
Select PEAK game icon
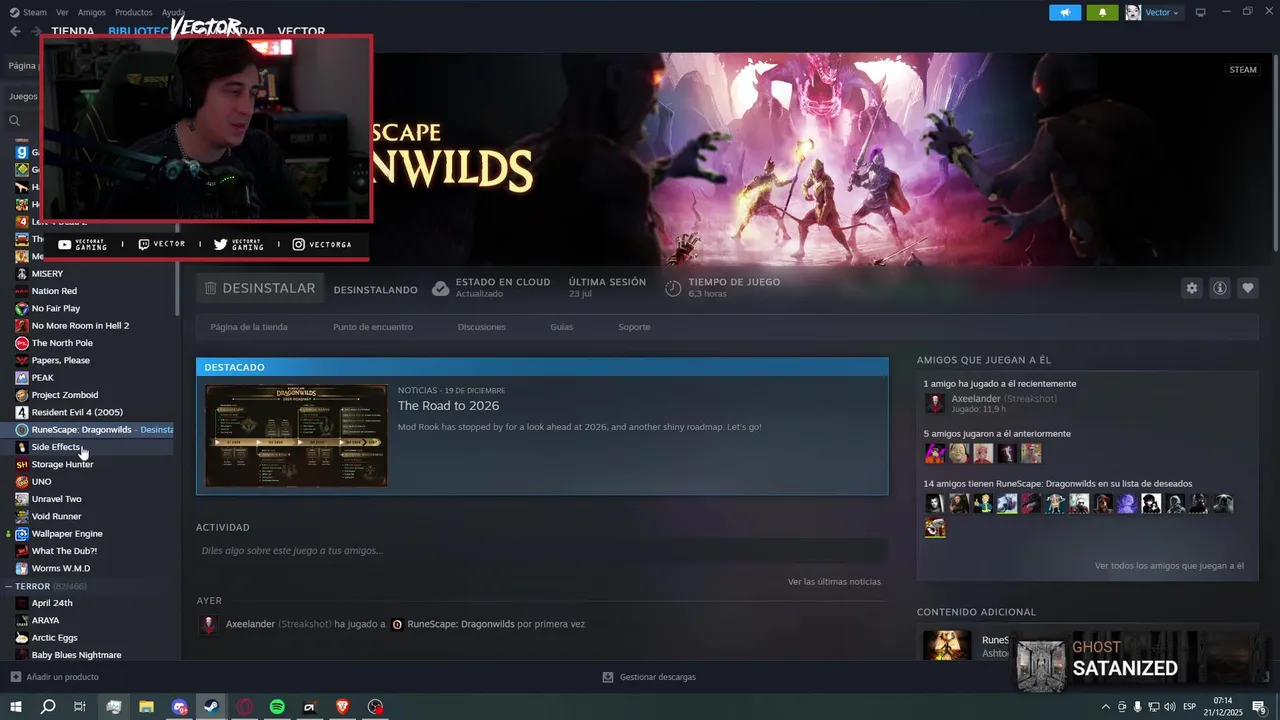coord(22,378)
